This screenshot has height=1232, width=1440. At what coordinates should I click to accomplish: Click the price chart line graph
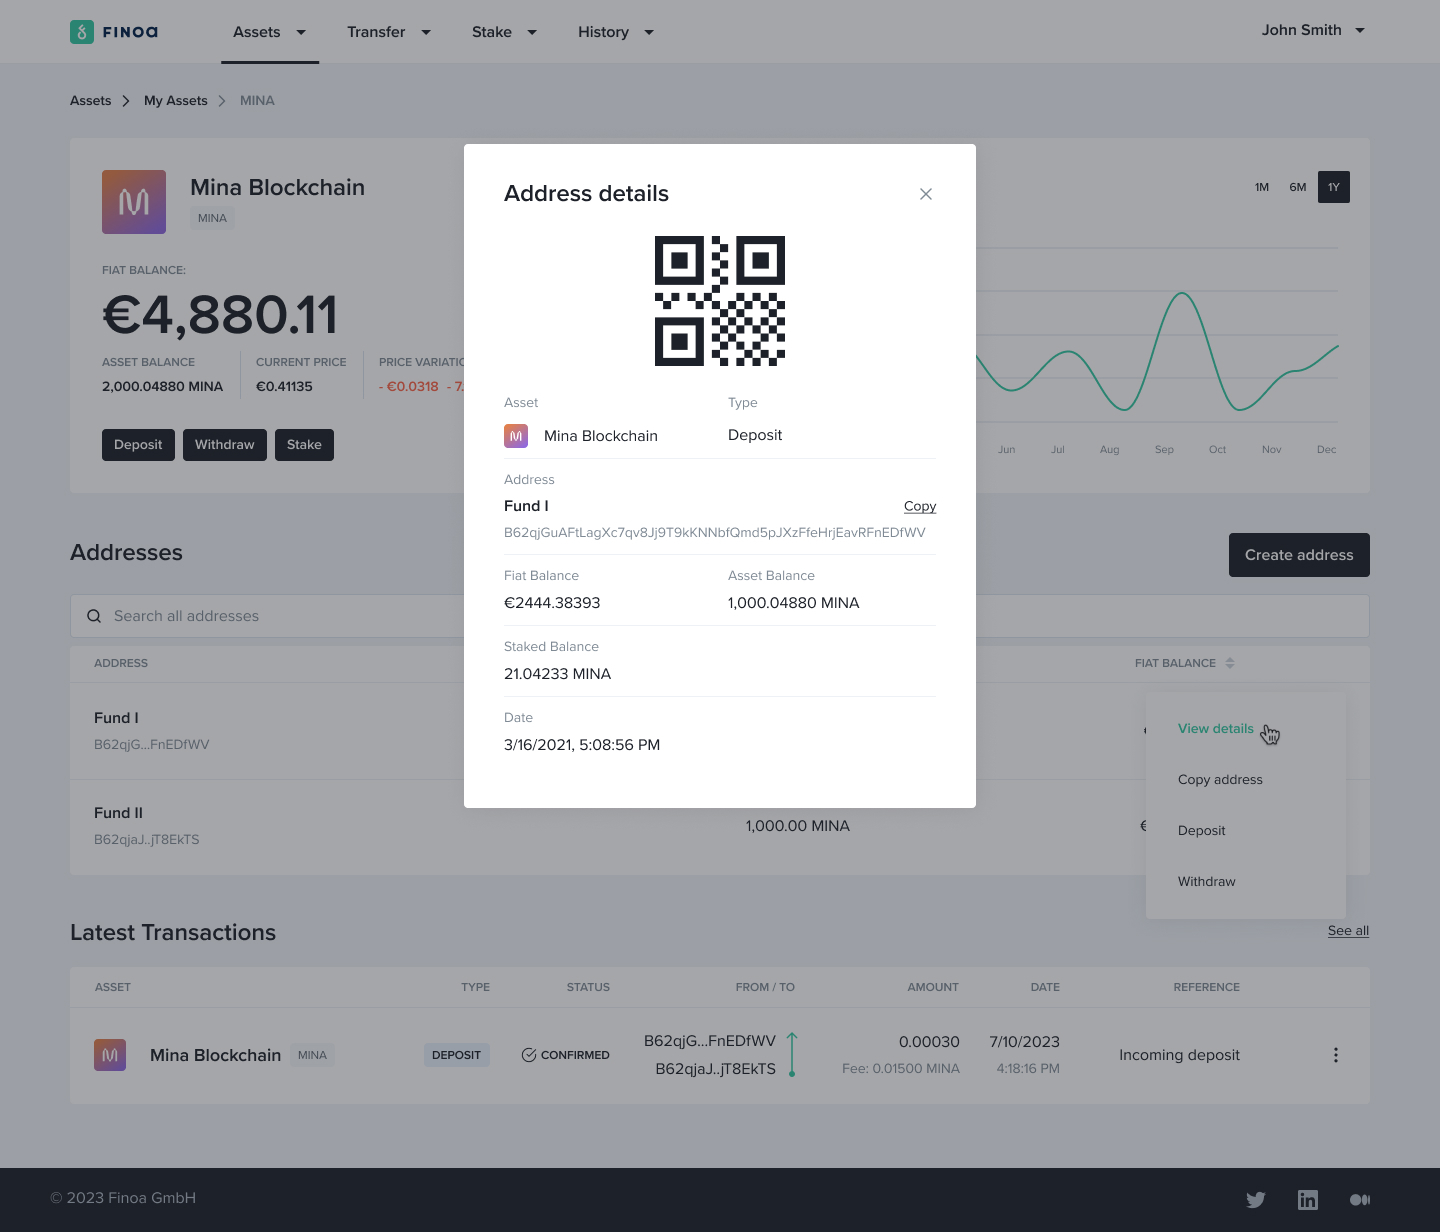click(1157, 350)
